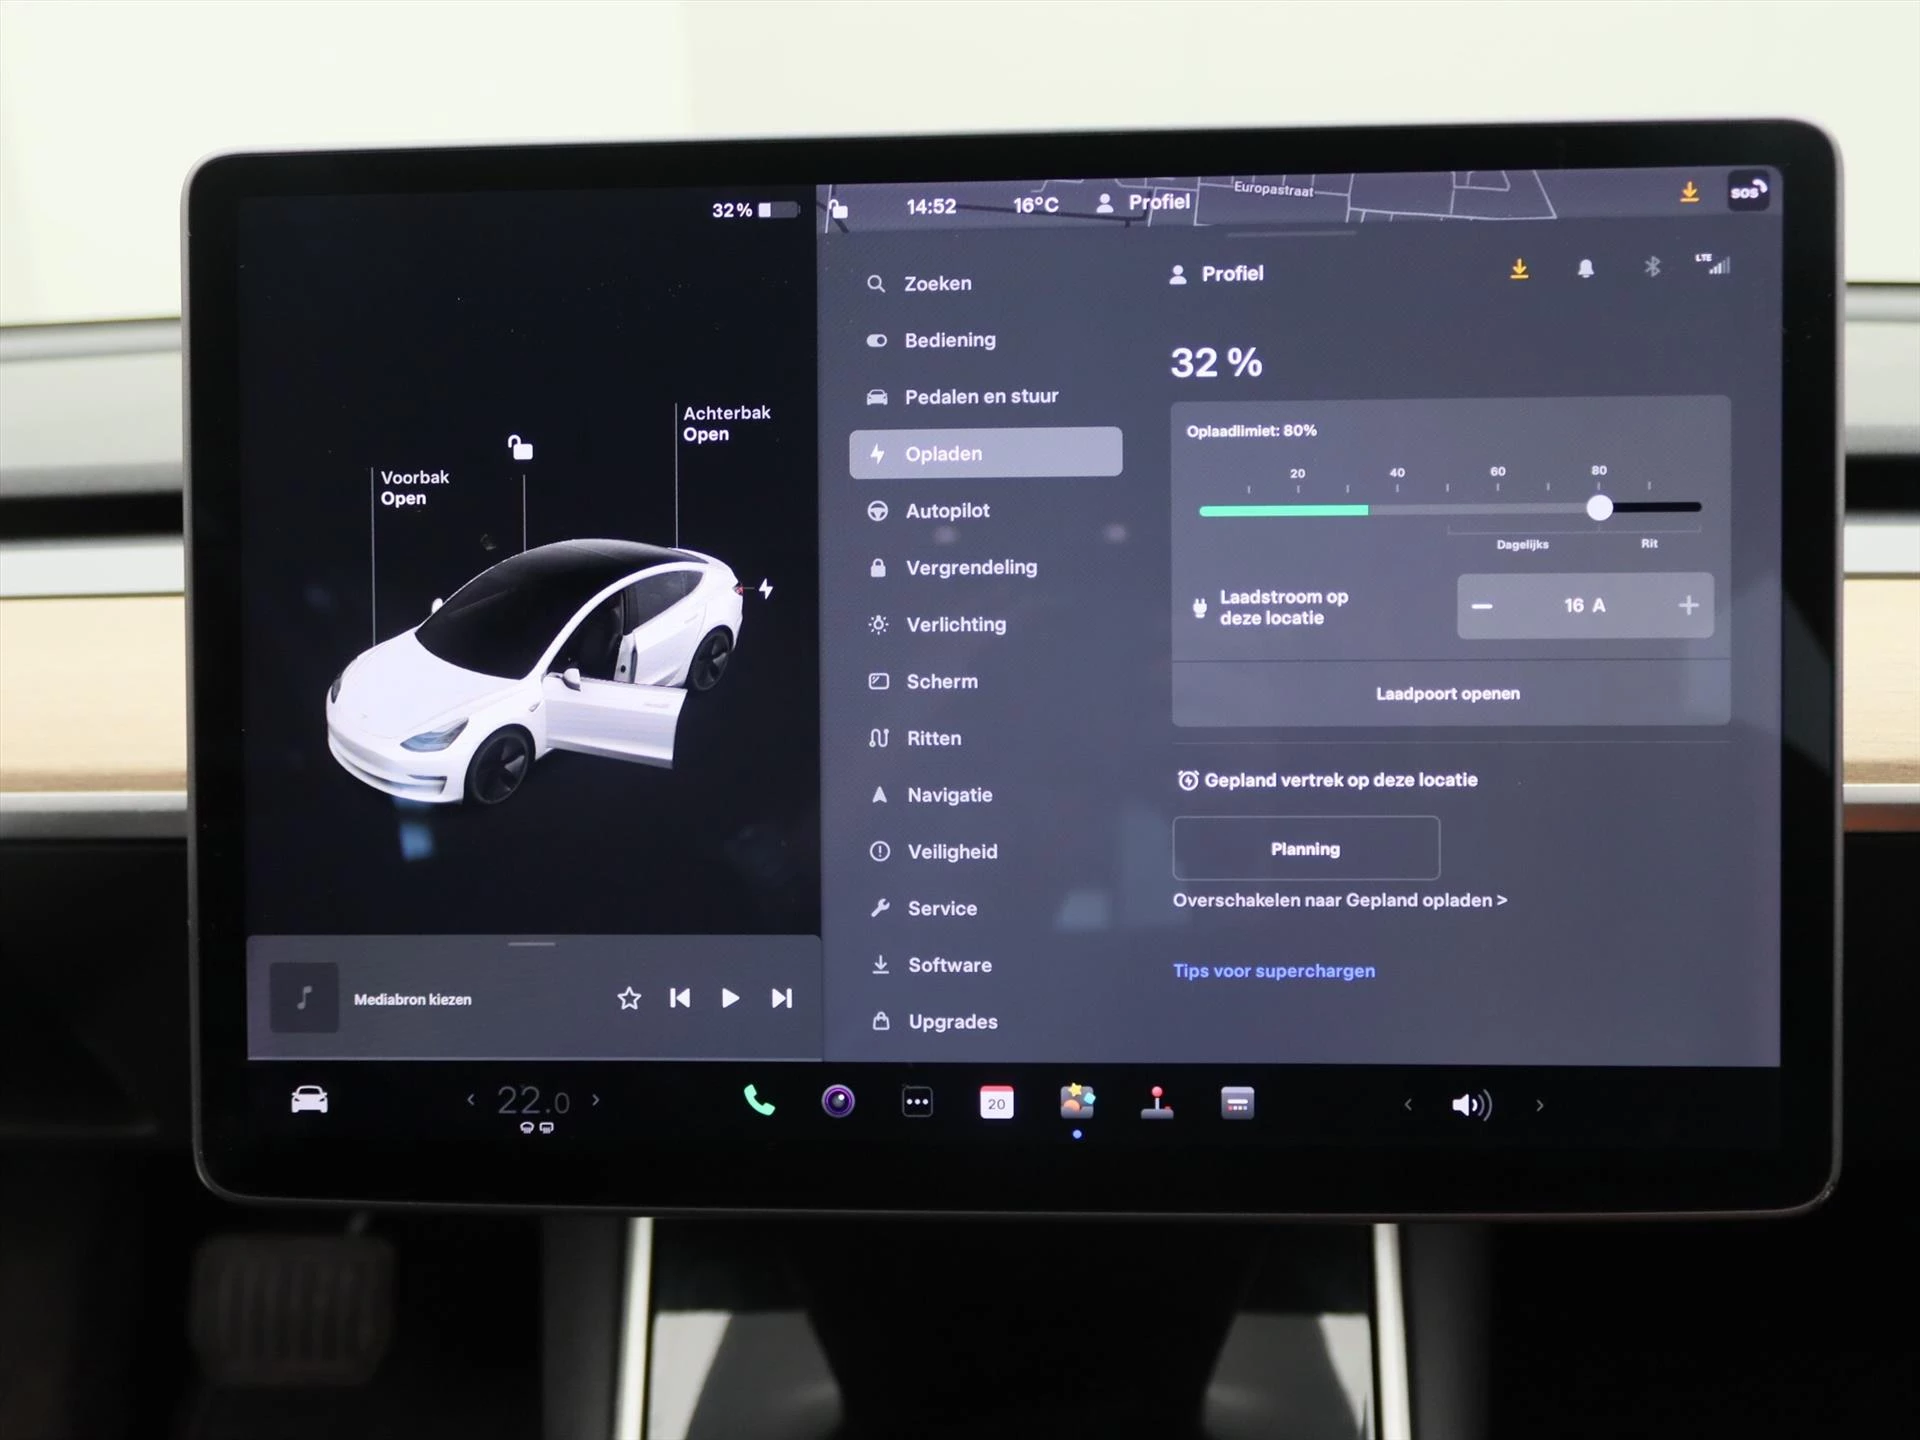Open Bluetooth settings from the status icons
Image resolution: width=1920 pixels, height=1440 pixels.
[x=1652, y=267]
